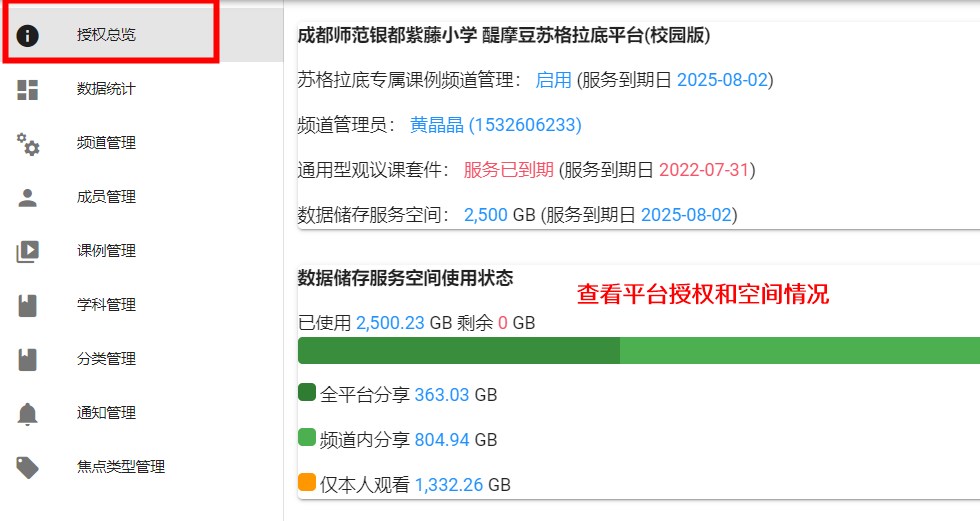Open the 授权总览 menu item

pos(106,35)
